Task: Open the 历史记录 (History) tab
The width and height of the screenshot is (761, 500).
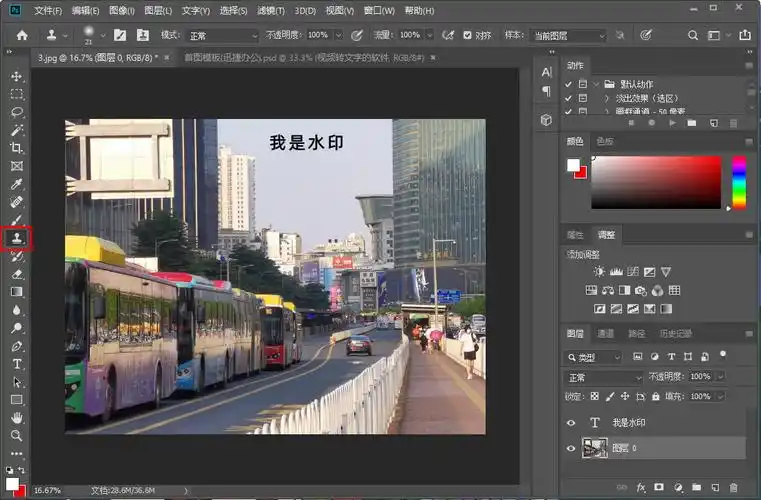Action: click(675, 333)
